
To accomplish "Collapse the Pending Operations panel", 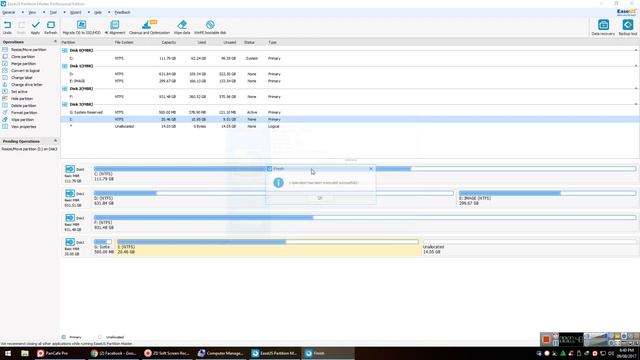I will pos(55,141).
